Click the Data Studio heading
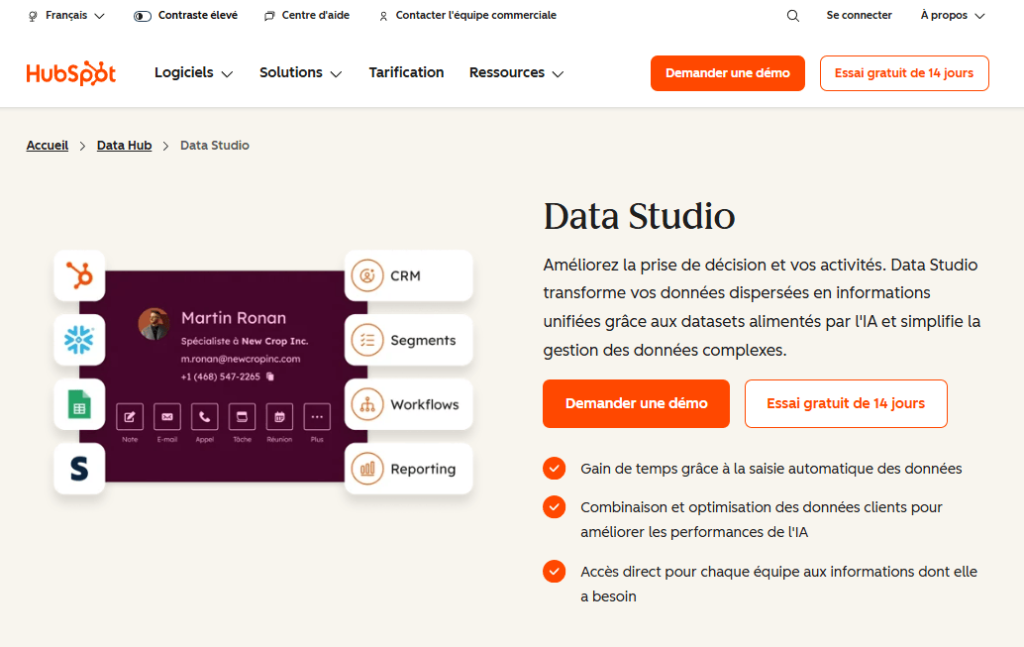 click(639, 216)
